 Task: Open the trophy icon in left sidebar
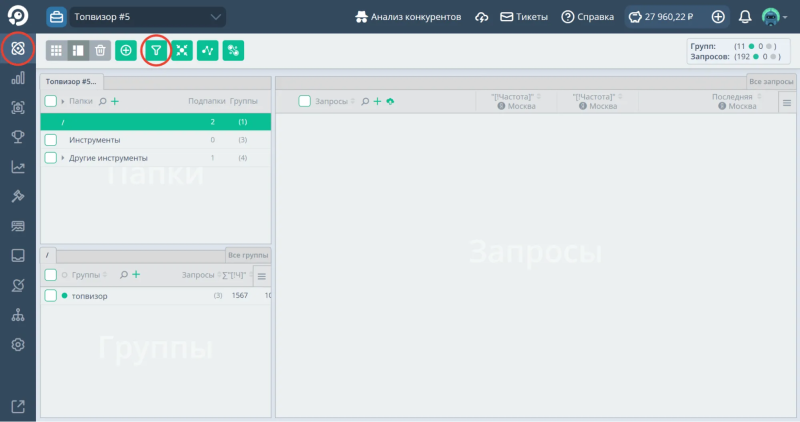coord(17,137)
